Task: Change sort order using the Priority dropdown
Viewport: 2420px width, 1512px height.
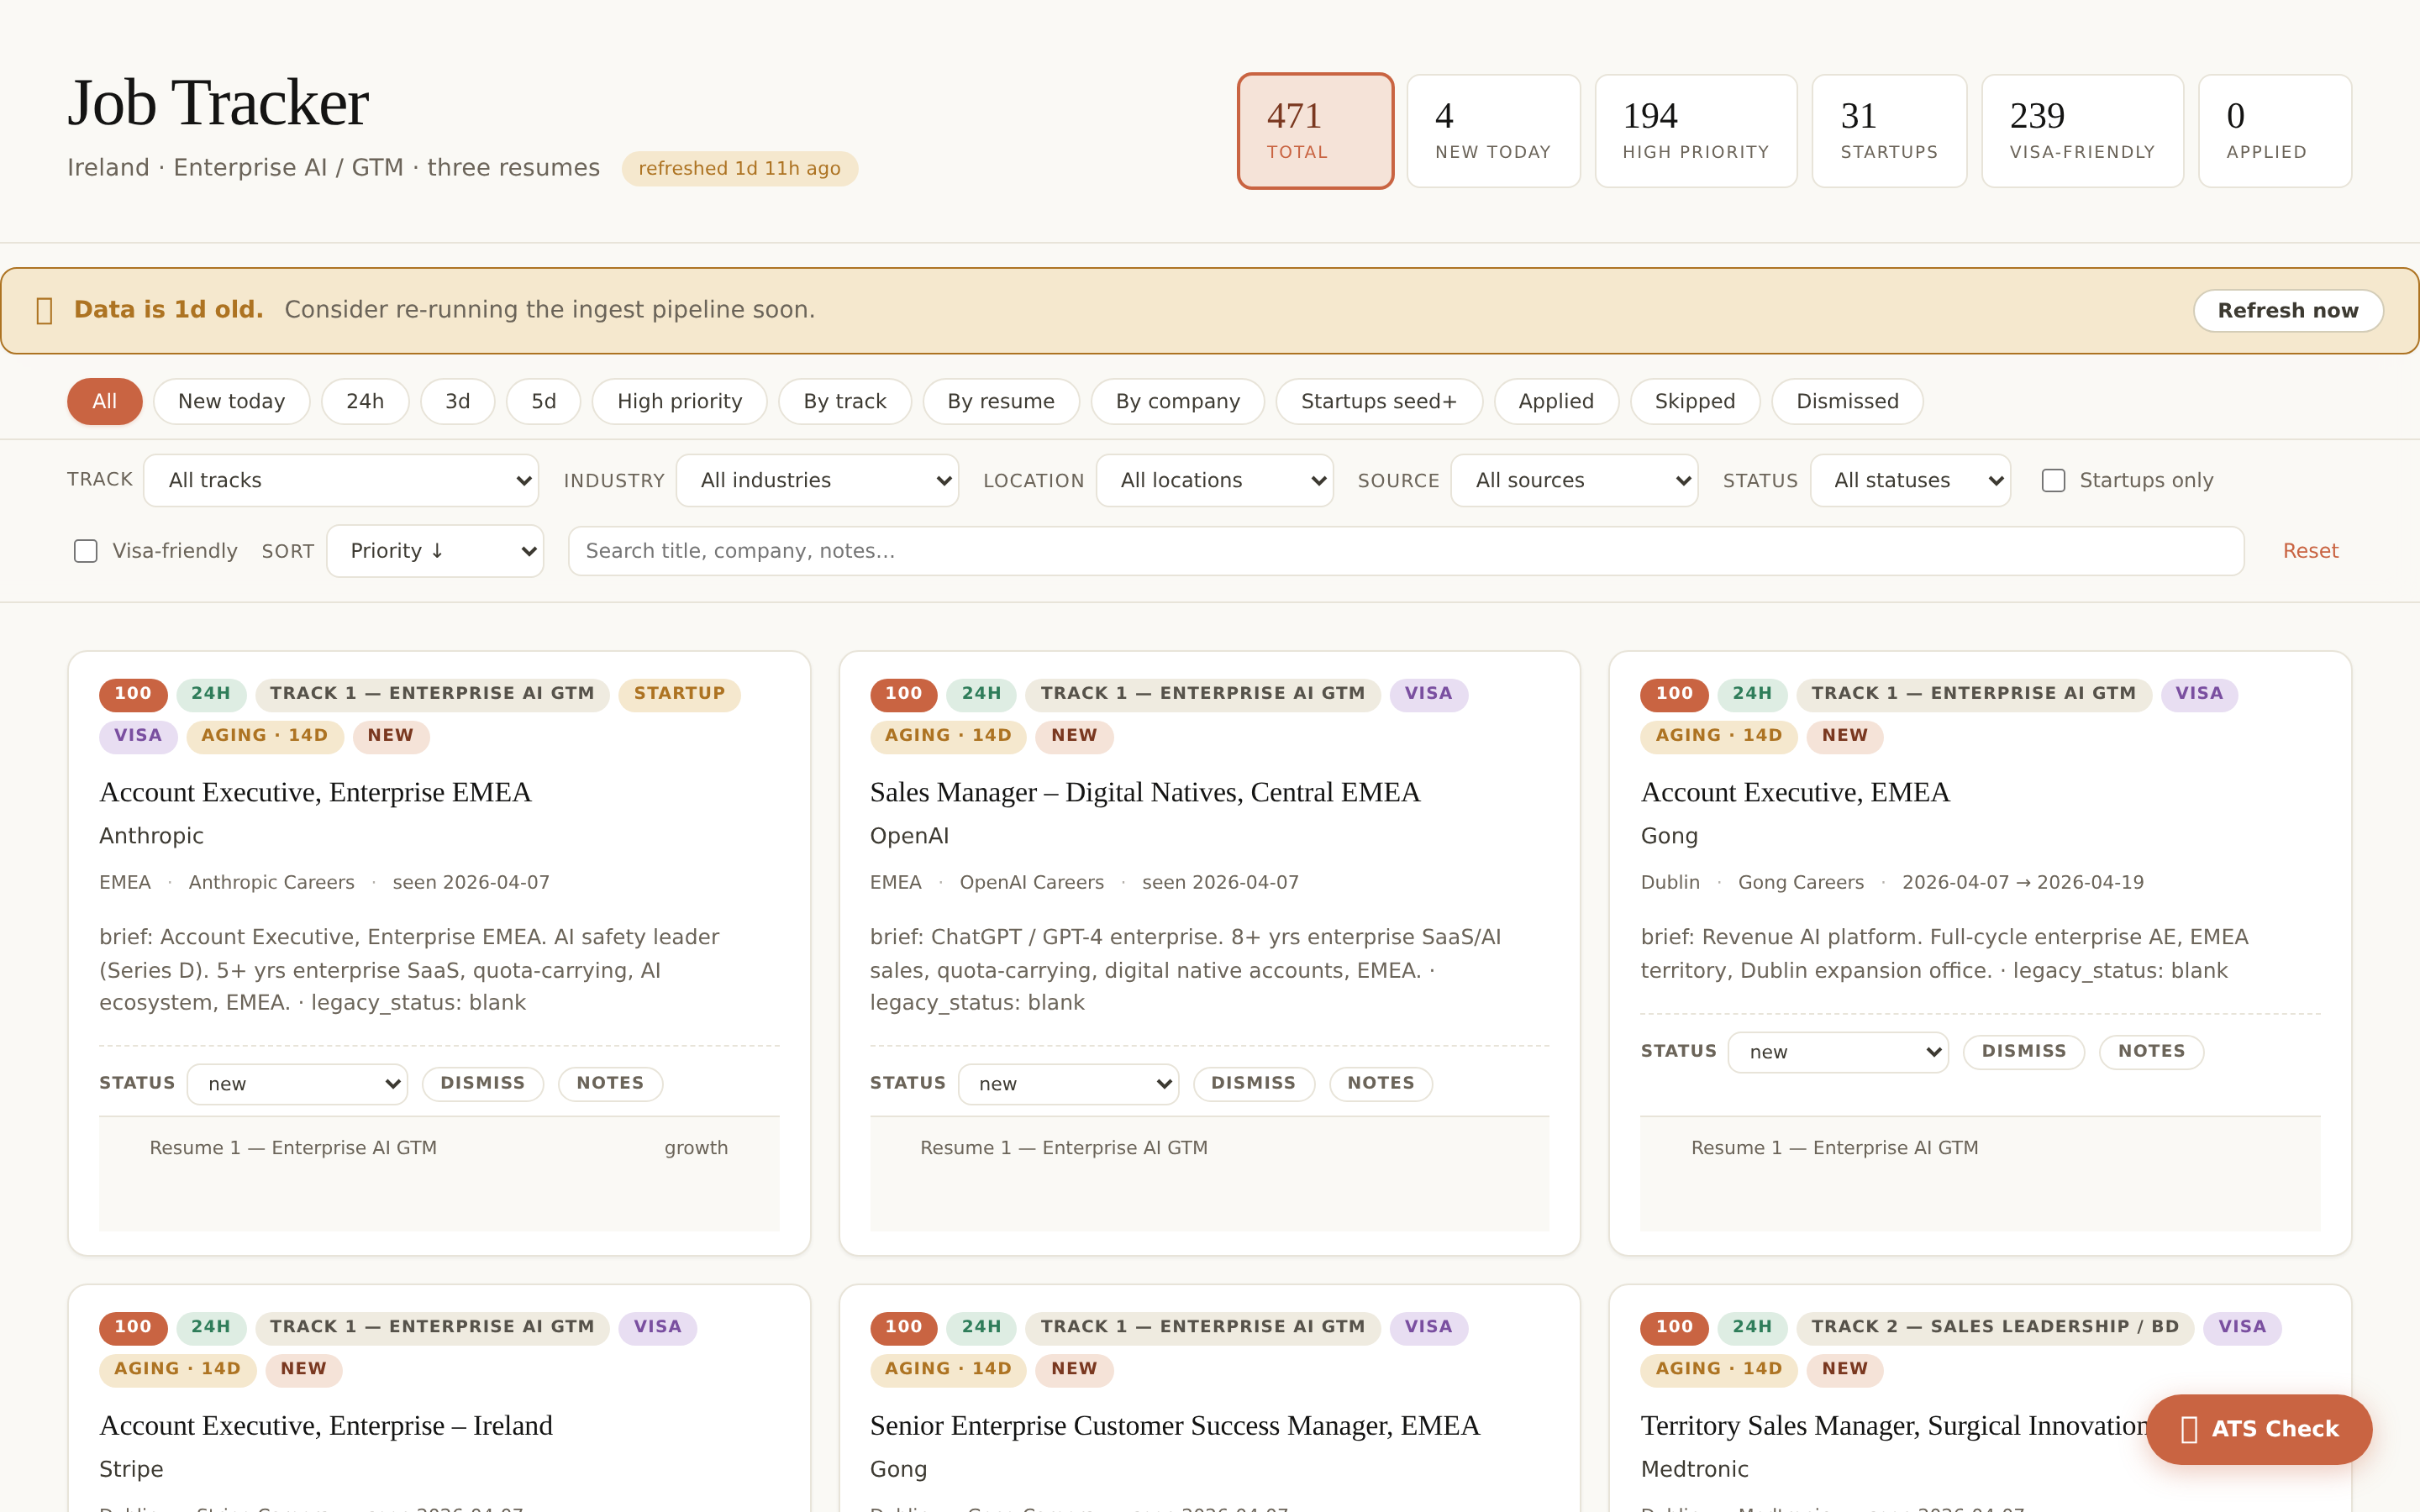Action: 435,550
